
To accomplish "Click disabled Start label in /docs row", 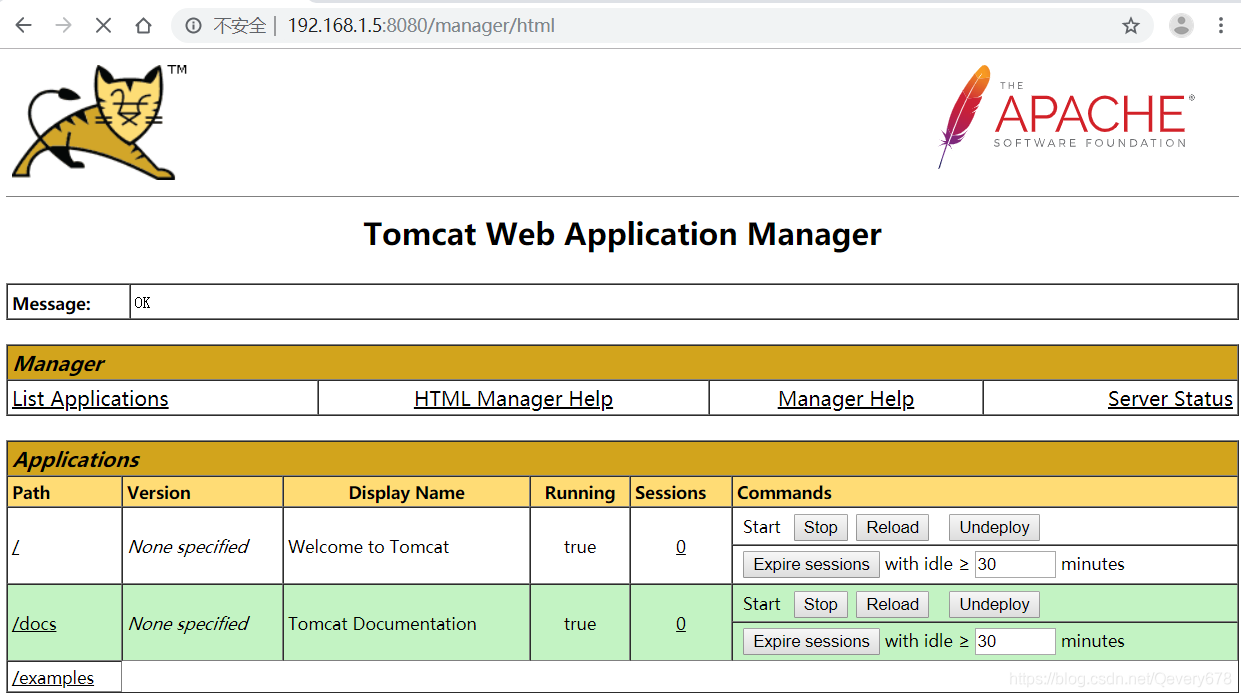I will (762, 604).
